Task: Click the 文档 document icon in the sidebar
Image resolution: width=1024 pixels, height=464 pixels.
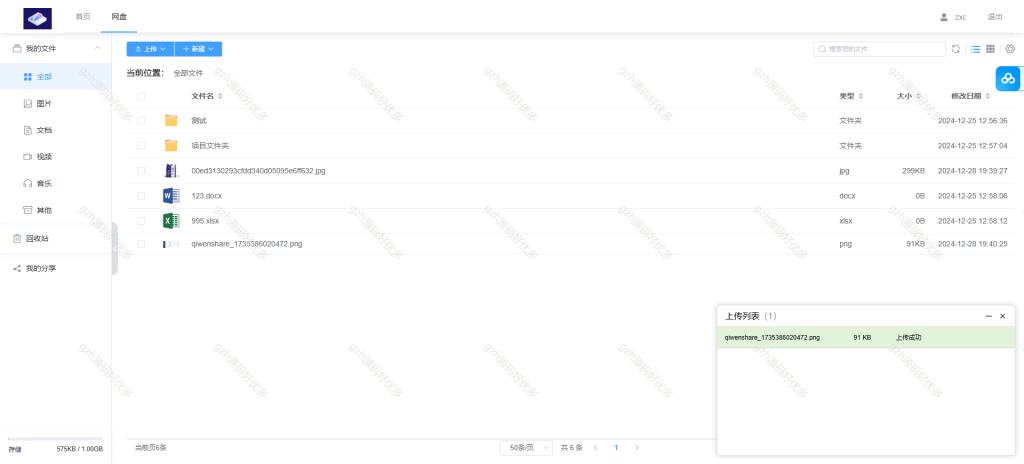Action: pos(27,130)
